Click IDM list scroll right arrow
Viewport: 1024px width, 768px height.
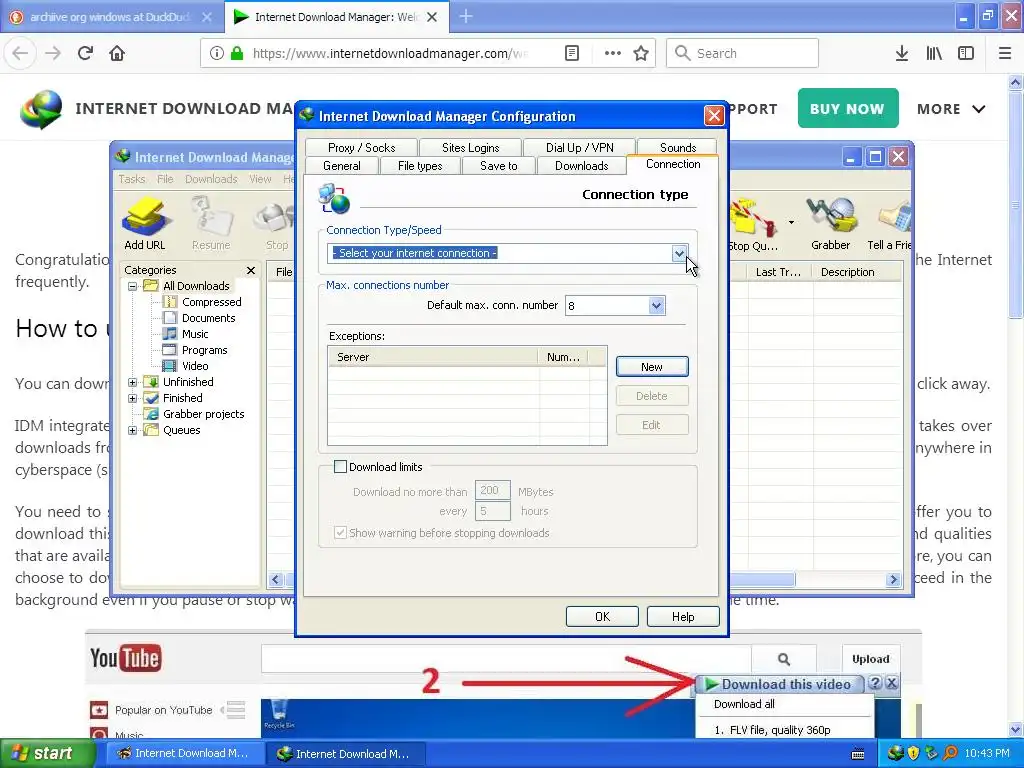pyautogui.click(x=893, y=579)
